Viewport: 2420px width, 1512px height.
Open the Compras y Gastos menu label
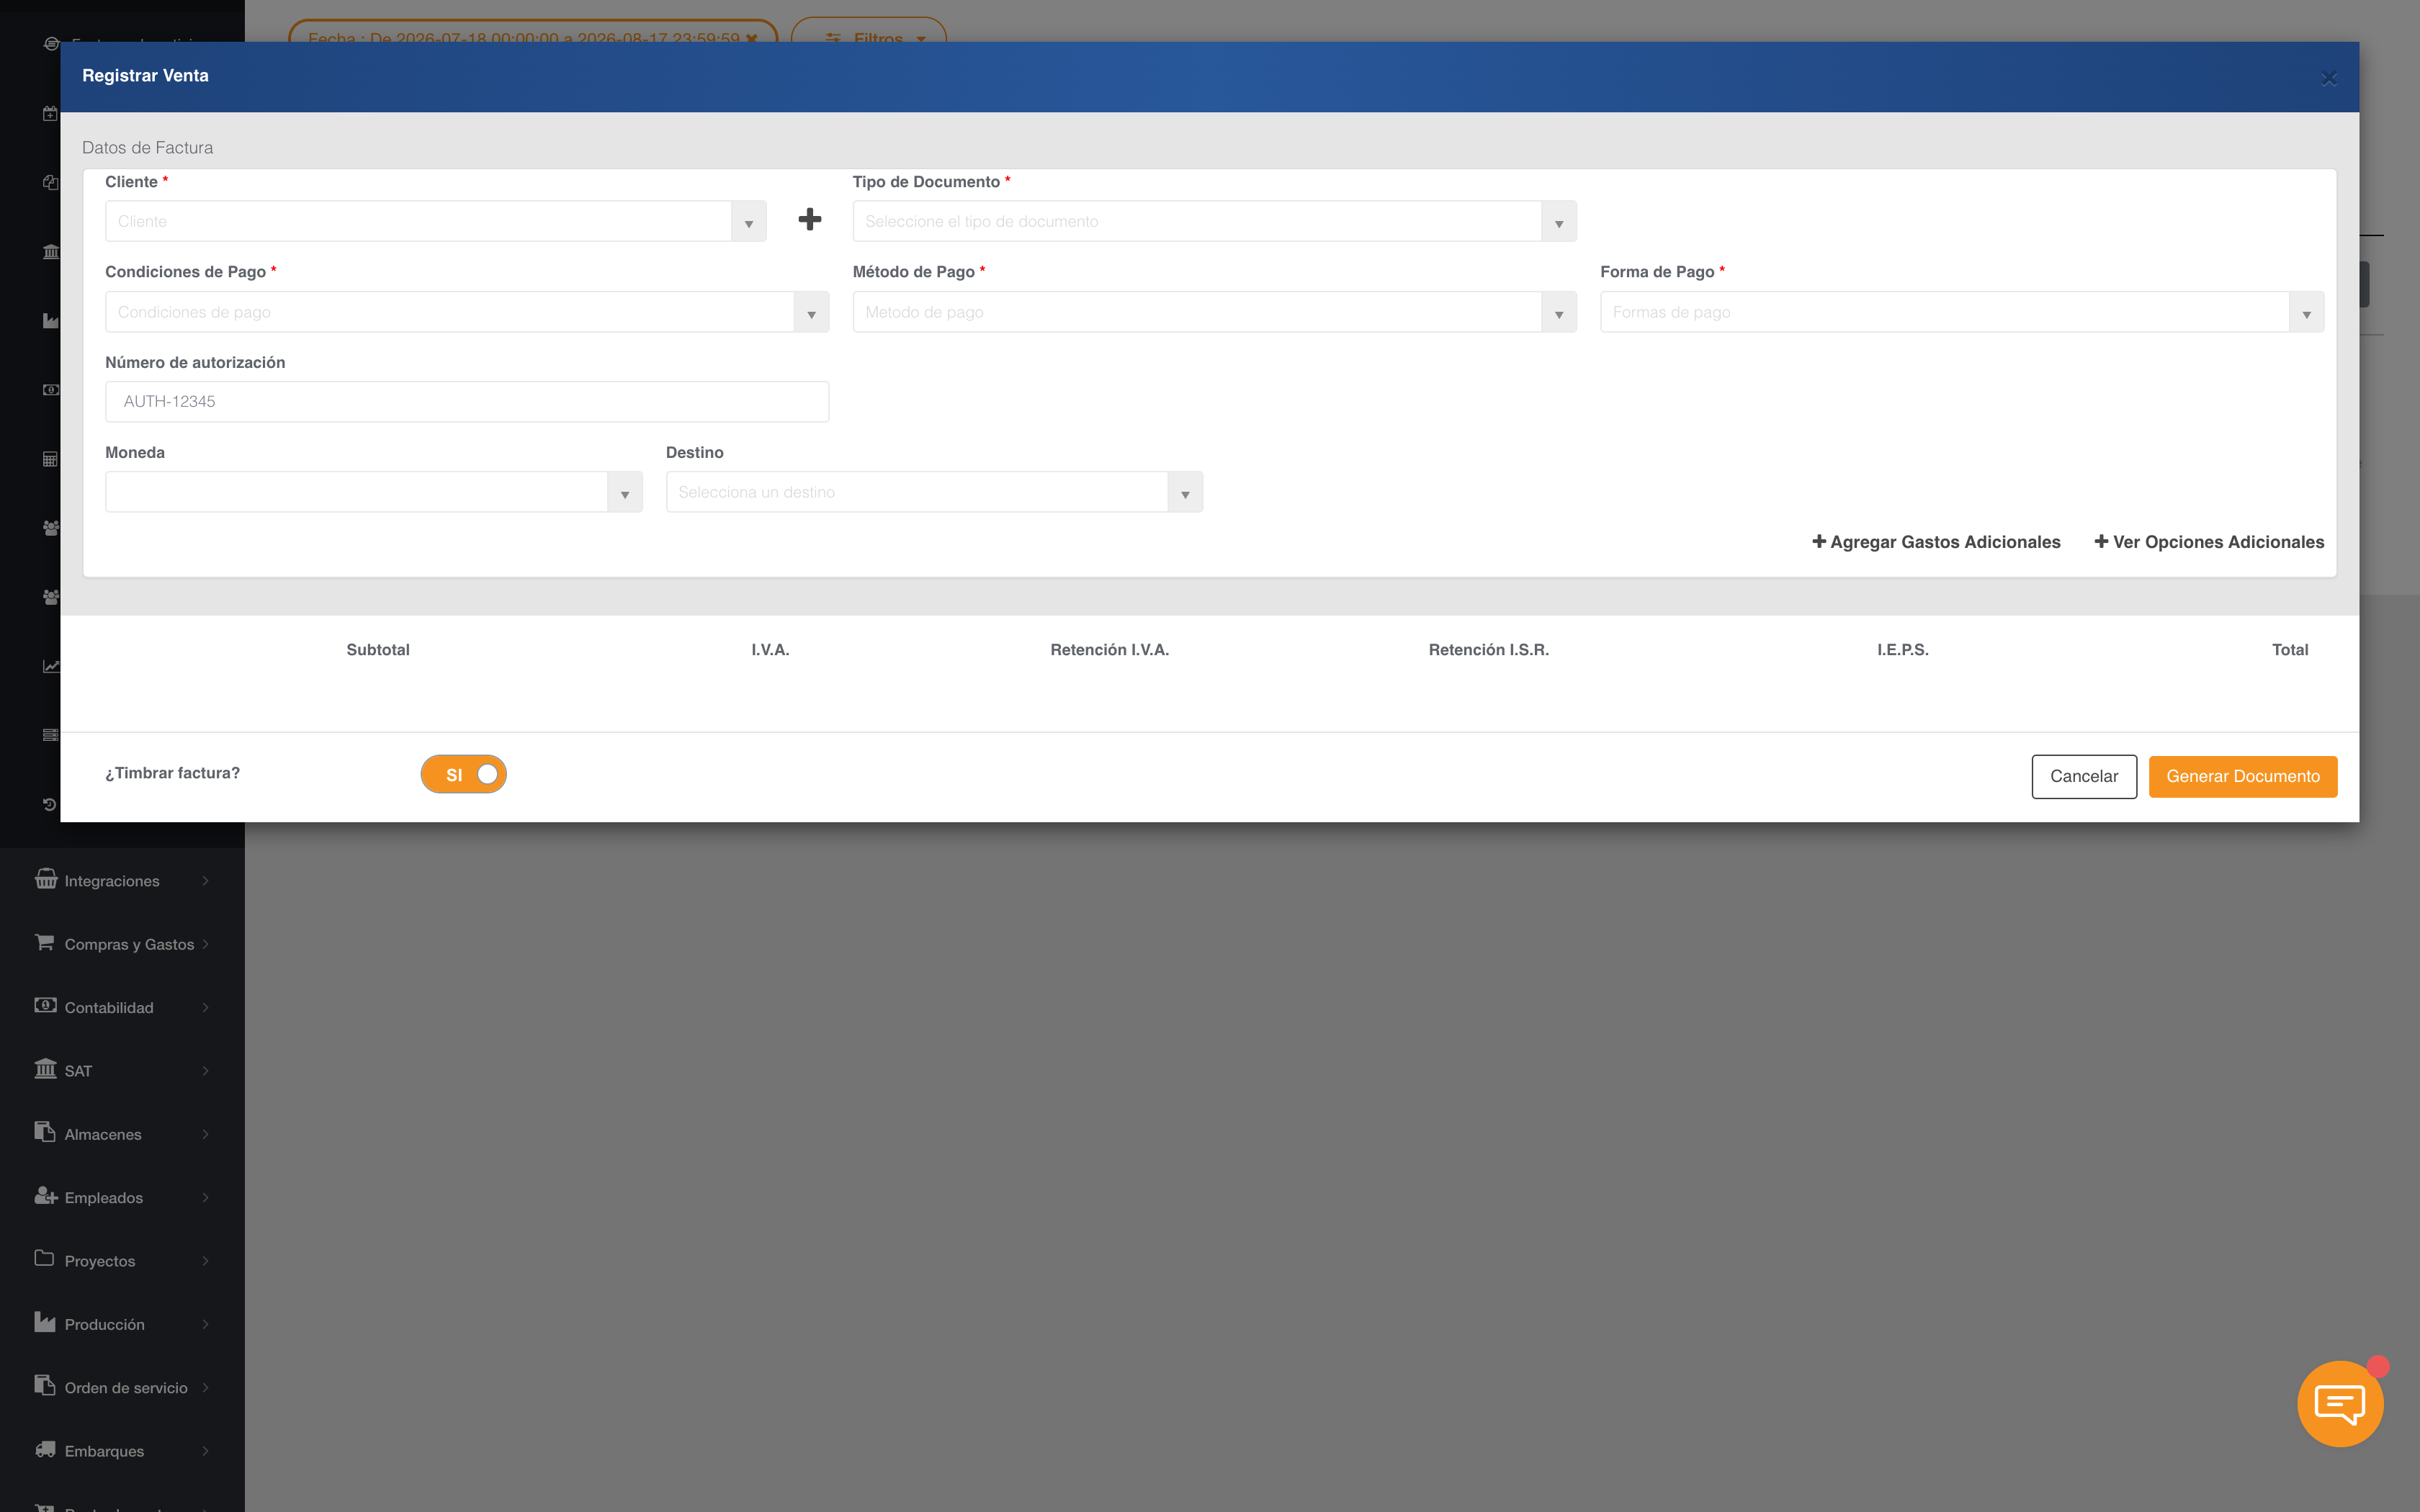point(129,944)
